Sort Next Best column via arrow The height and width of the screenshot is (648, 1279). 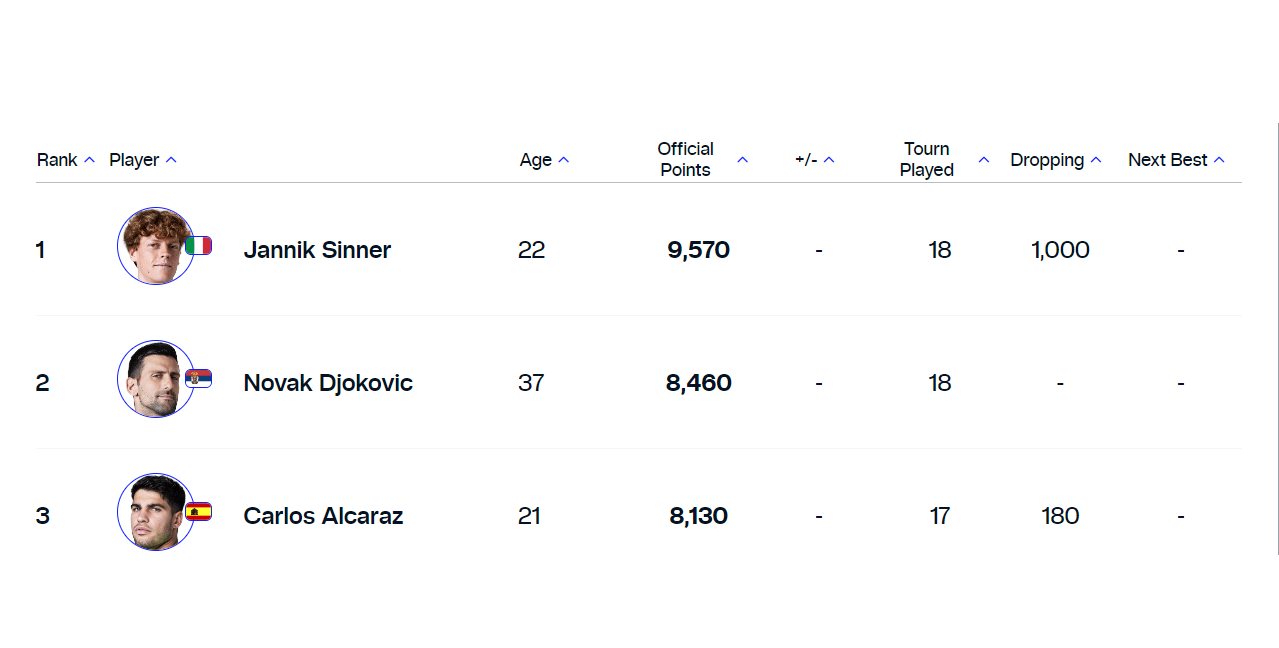click(1219, 160)
